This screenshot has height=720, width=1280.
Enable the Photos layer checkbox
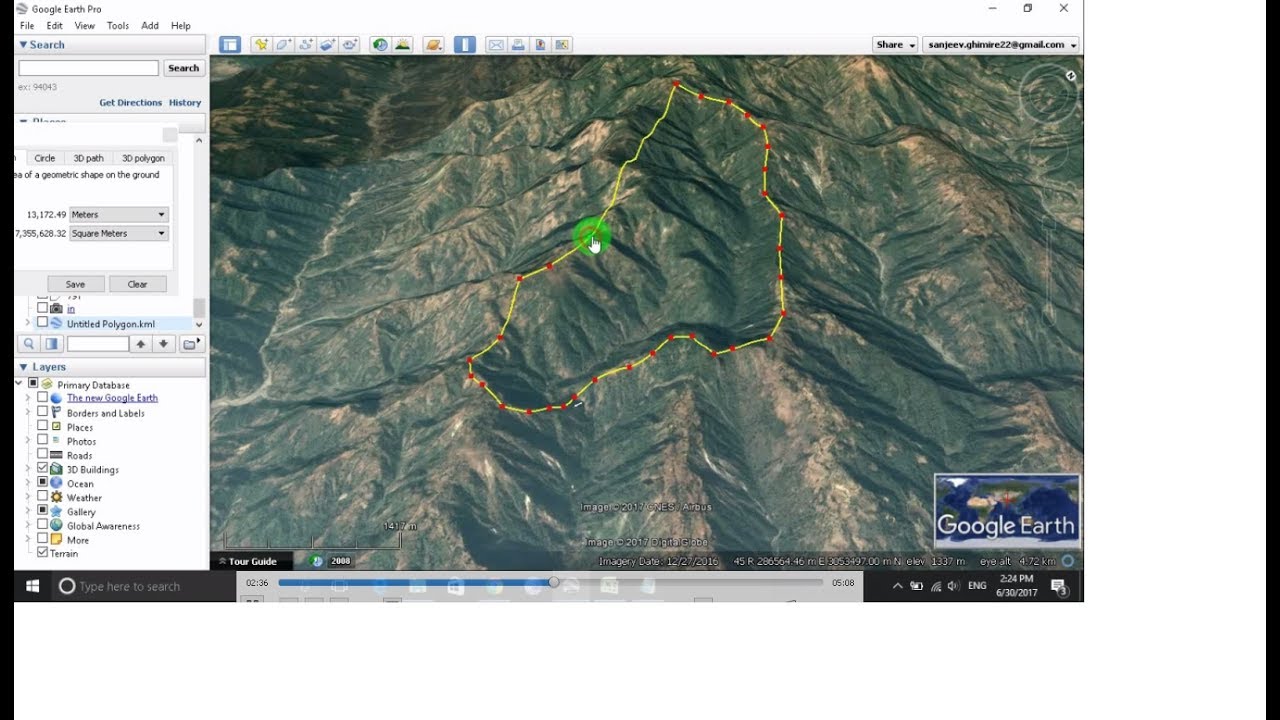coord(42,440)
